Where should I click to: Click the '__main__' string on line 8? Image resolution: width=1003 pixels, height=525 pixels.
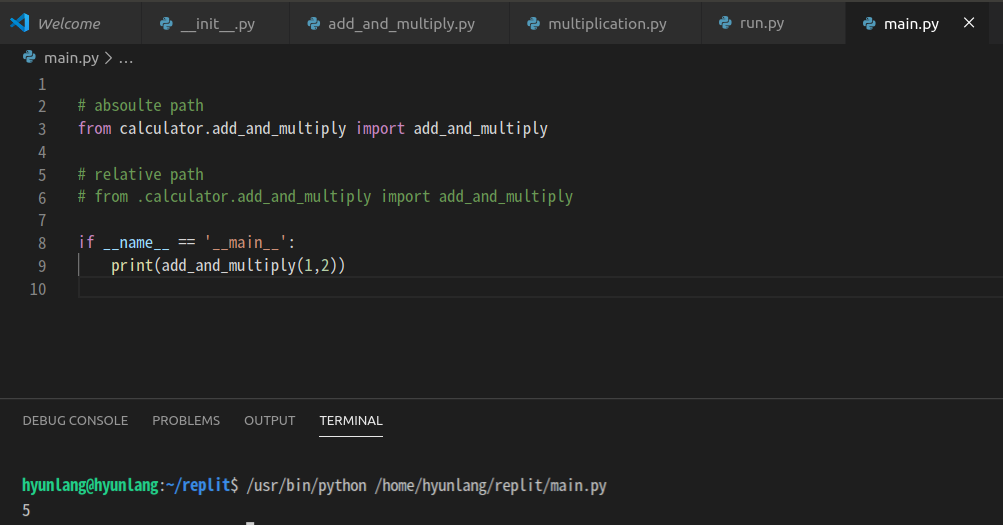246,242
